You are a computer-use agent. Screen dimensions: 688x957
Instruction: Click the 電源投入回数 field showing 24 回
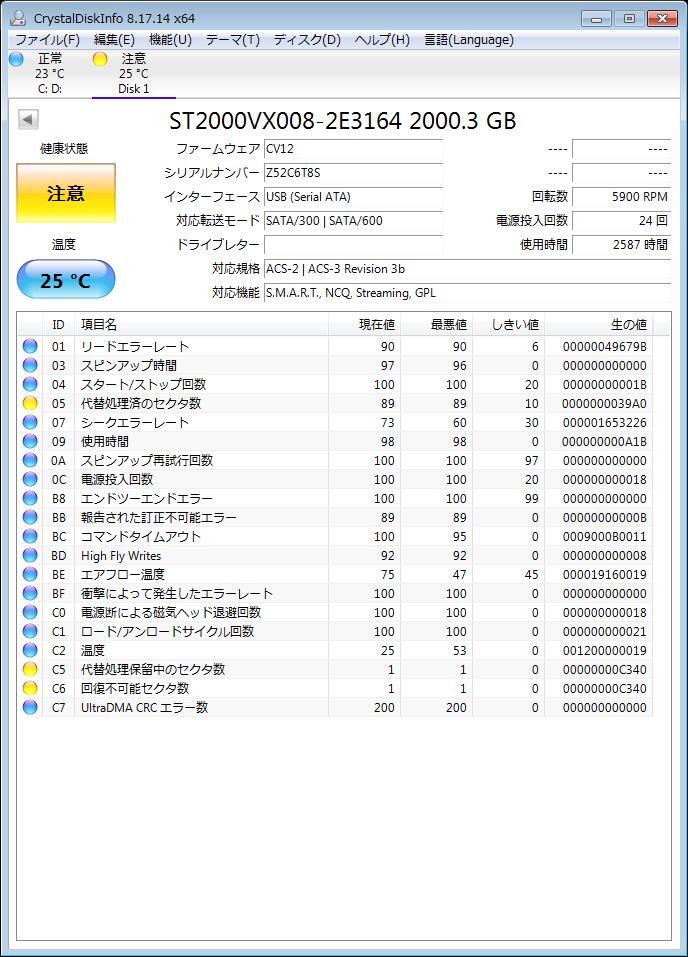click(621, 220)
